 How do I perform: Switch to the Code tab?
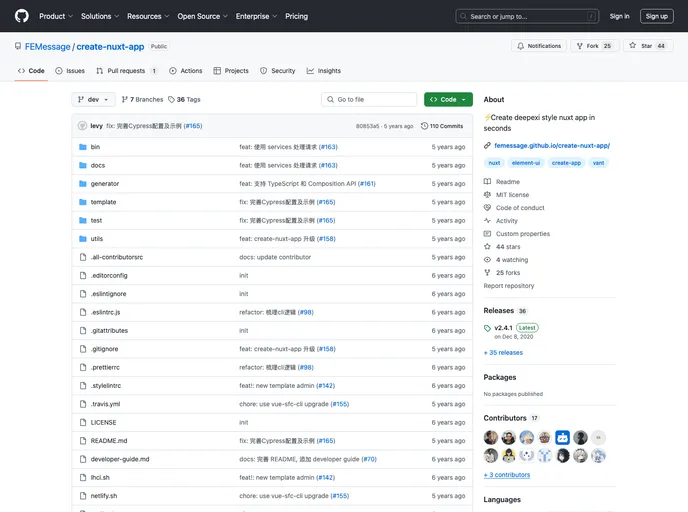31,71
